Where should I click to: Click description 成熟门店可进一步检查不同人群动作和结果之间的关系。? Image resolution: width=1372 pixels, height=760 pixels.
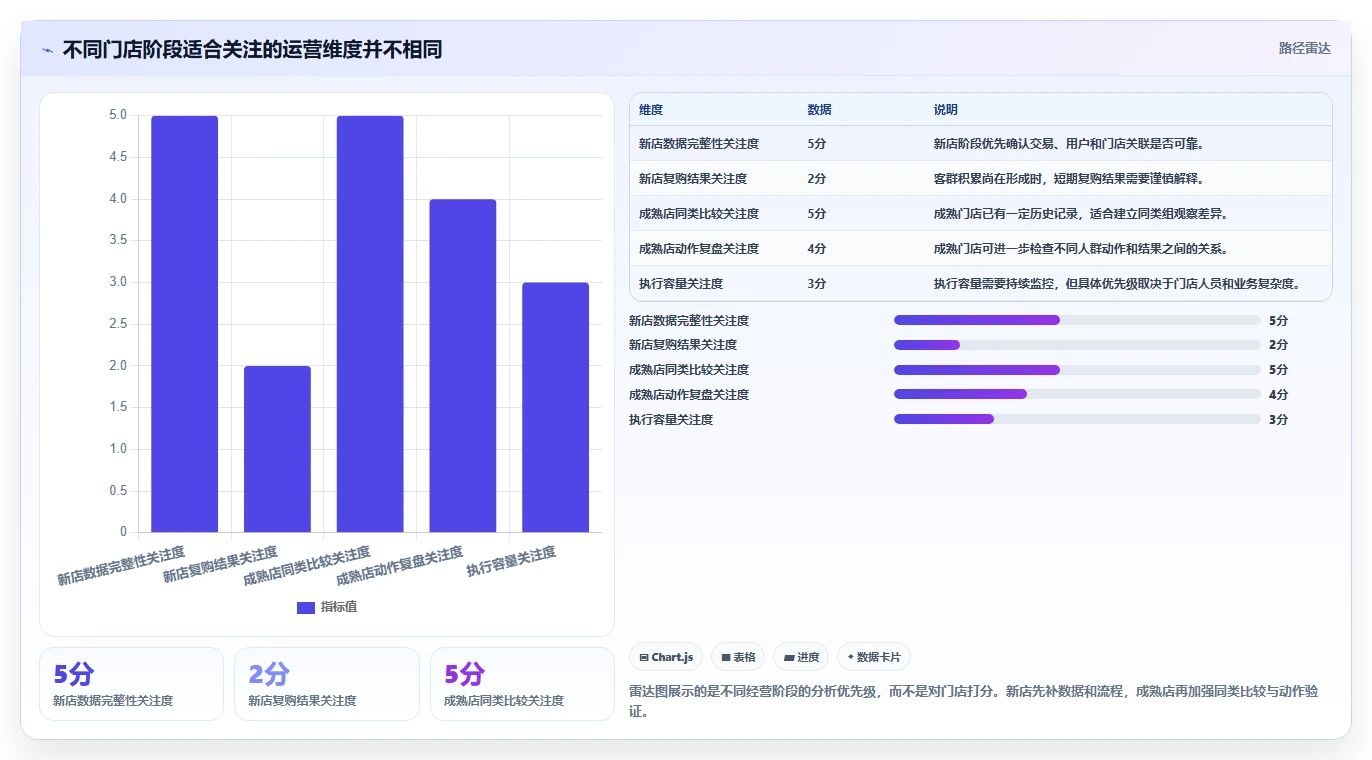point(1081,249)
